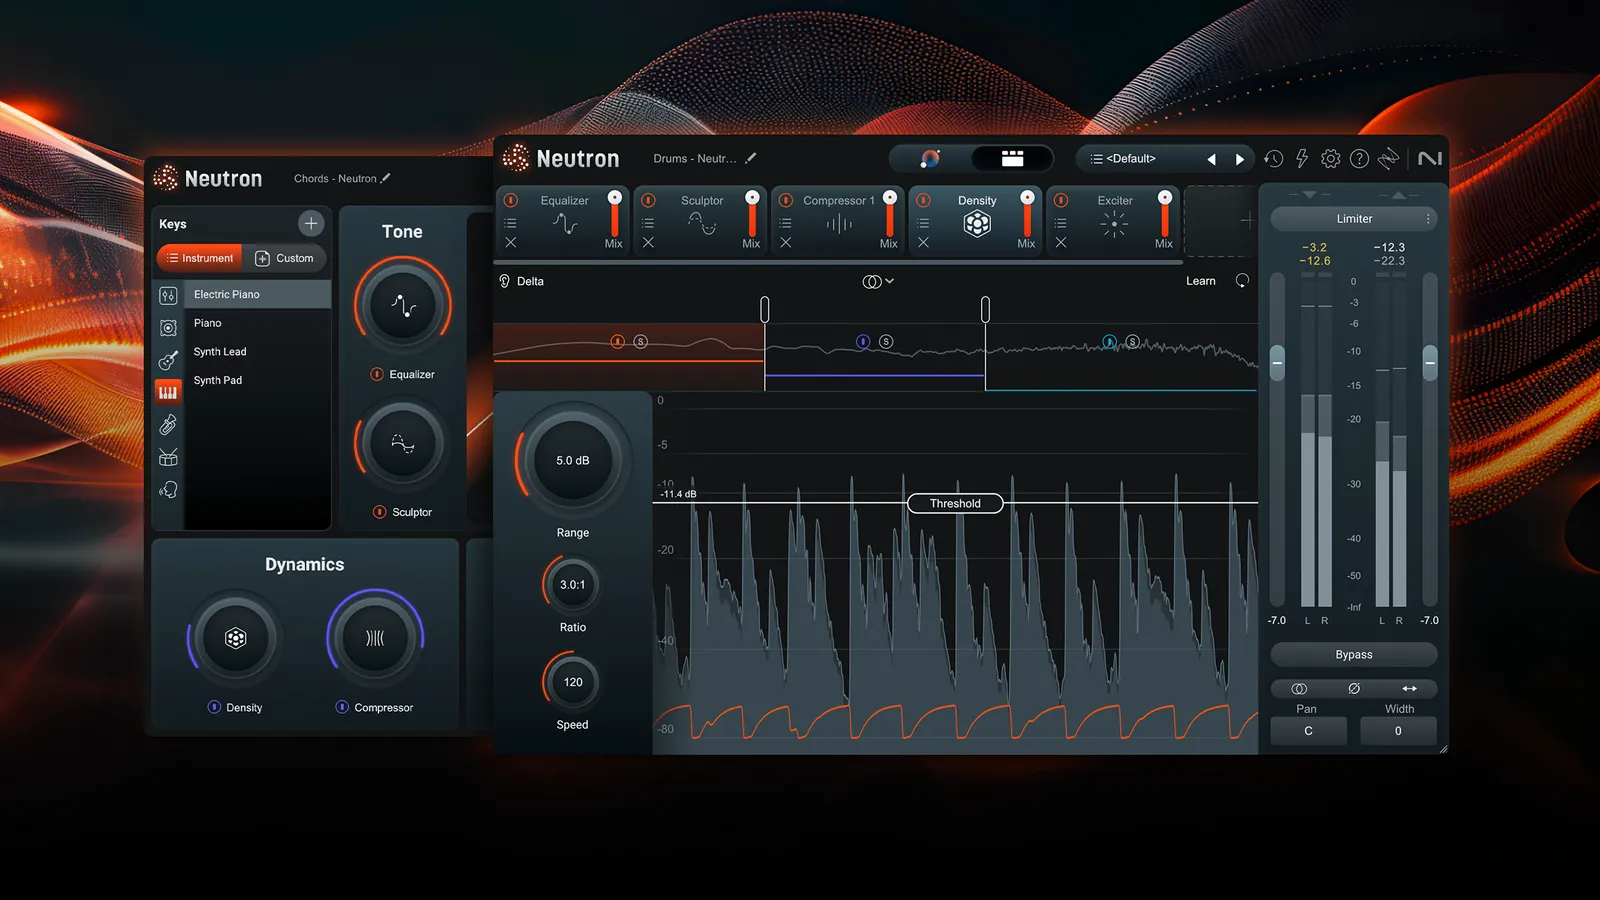Click the channel swap arrows icon
The width and height of the screenshot is (1600, 900).
[x=1409, y=689]
